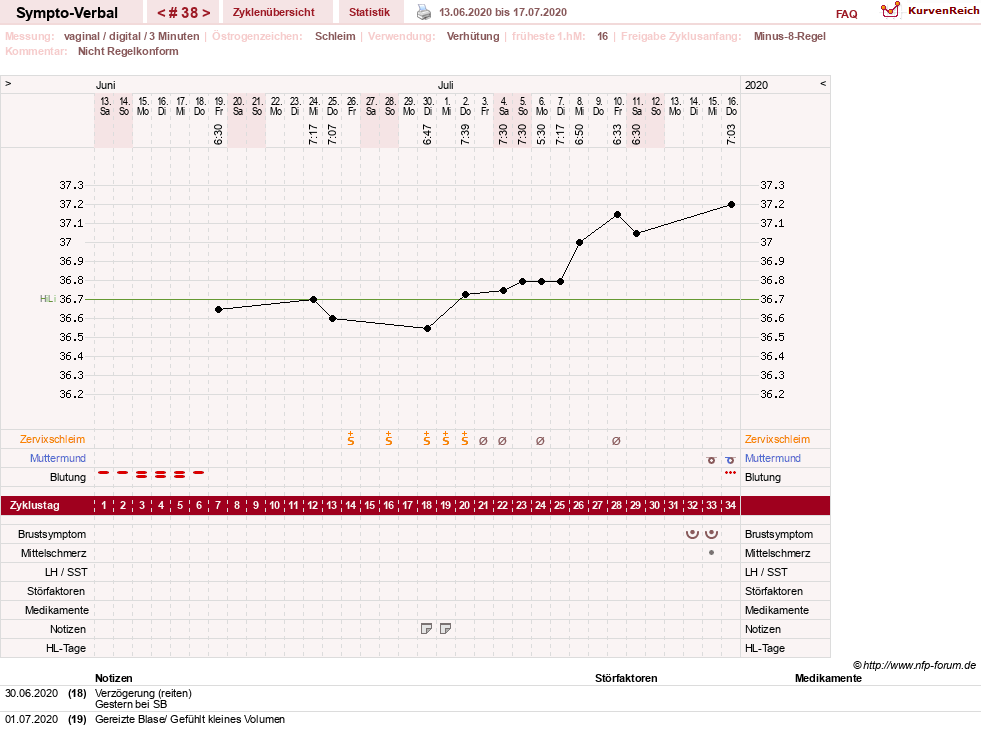This screenshot has width=981, height=751.
Task: Click the 'Verzögerung (reiten)' note text
Action: 143,693
